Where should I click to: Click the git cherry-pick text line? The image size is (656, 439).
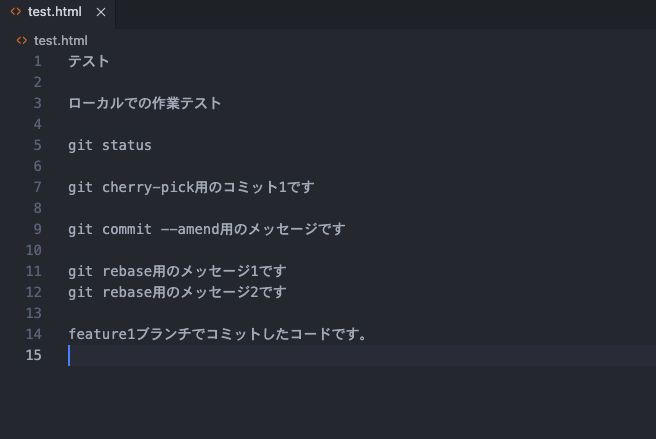(191, 187)
